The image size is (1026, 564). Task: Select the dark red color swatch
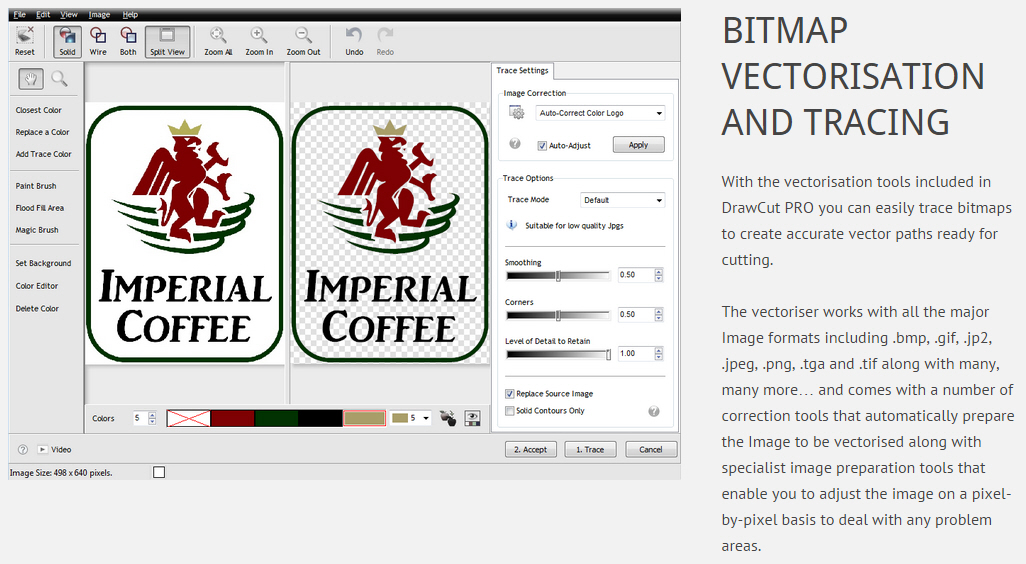tap(232, 418)
